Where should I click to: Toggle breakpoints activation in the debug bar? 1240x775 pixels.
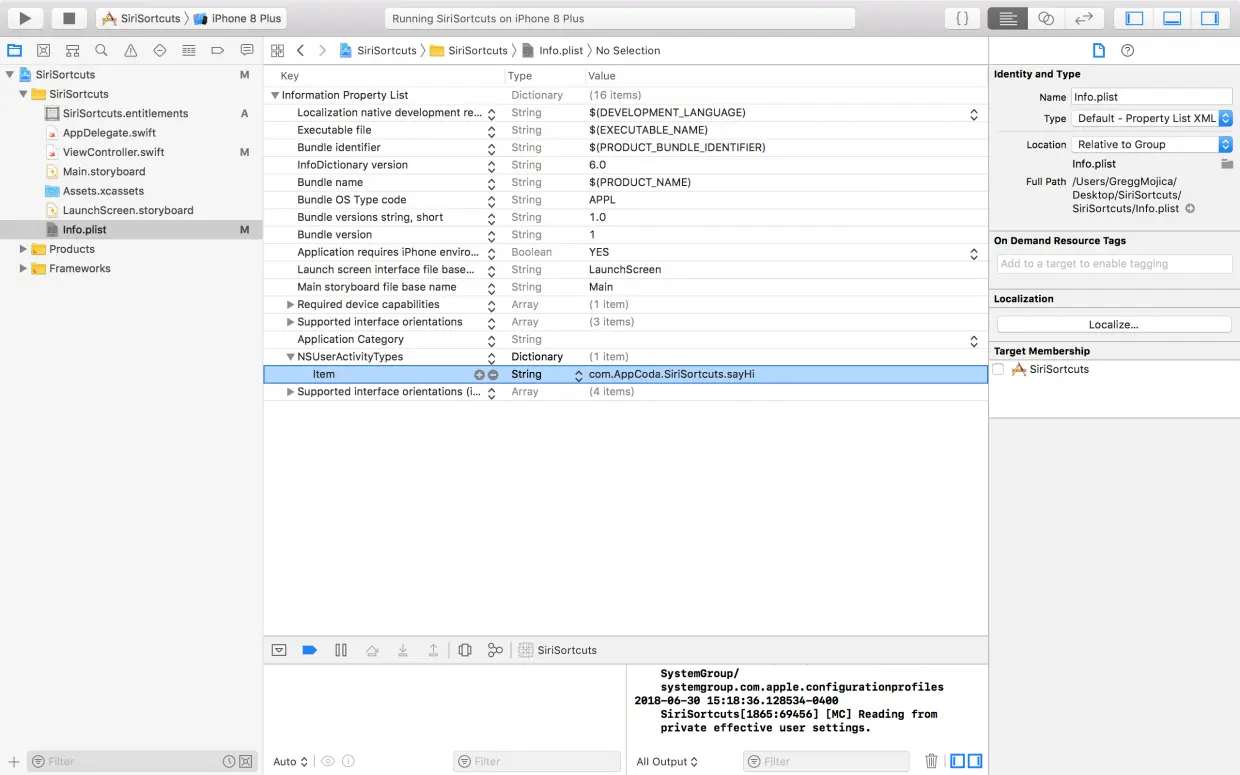tap(310, 650)
